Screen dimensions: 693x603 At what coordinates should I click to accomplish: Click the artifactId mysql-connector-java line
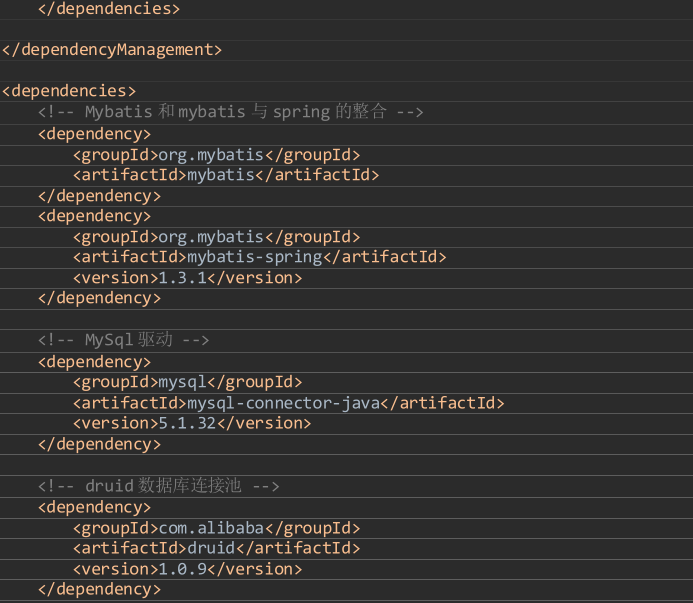289,403
